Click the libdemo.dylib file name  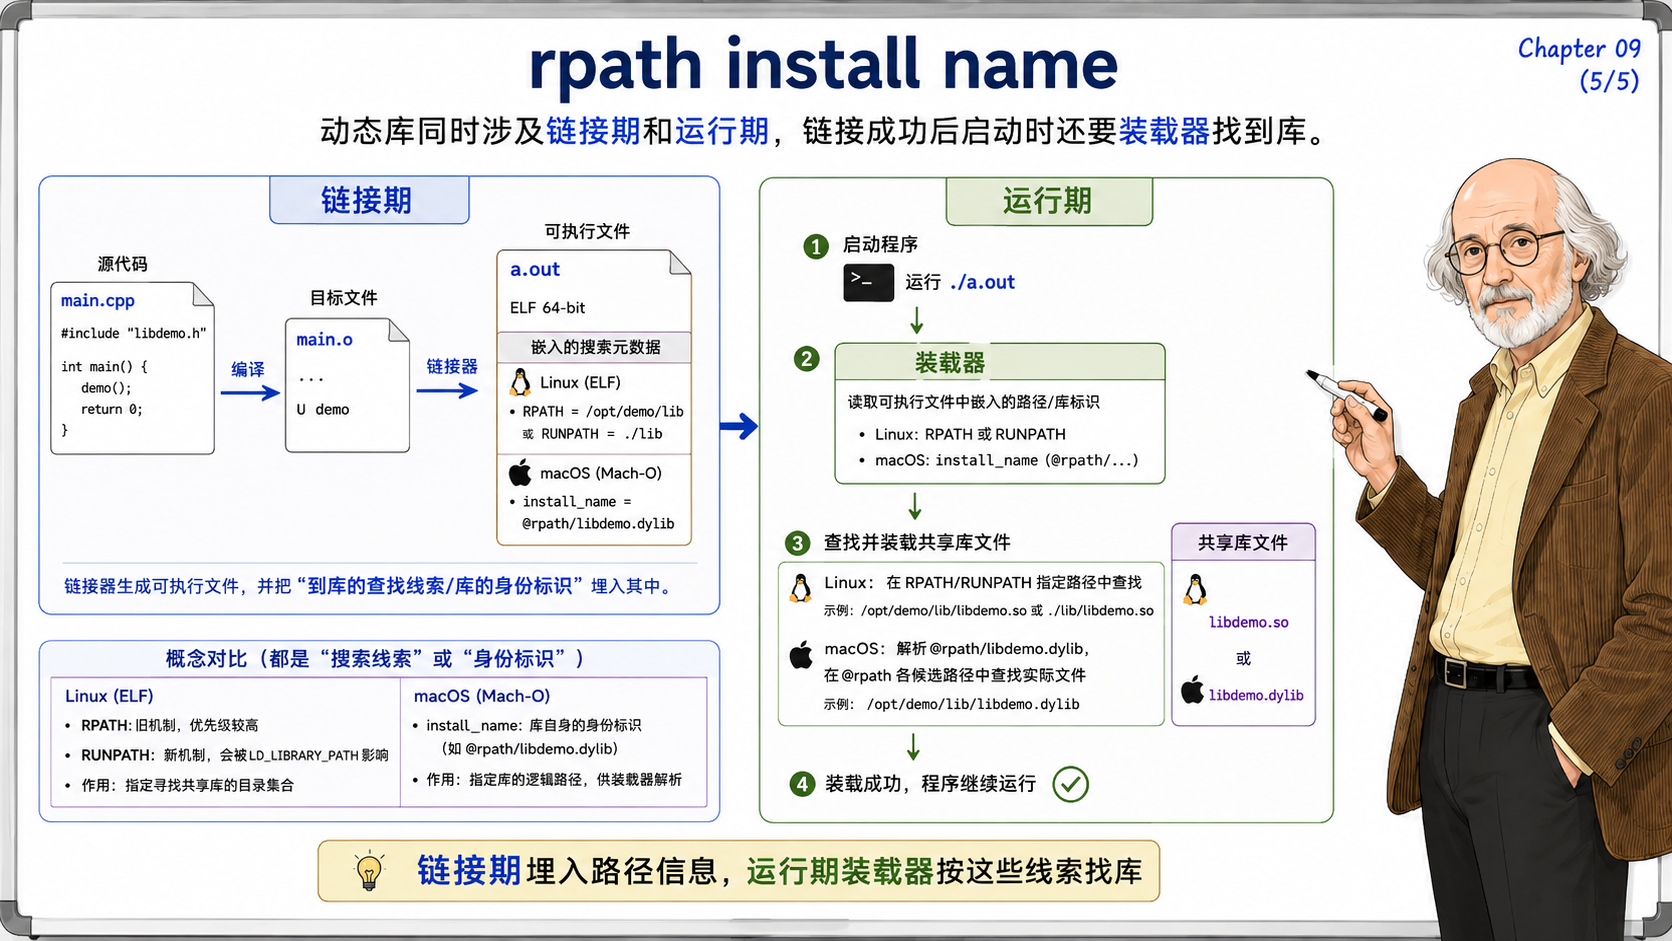(x=1256, y=695)
